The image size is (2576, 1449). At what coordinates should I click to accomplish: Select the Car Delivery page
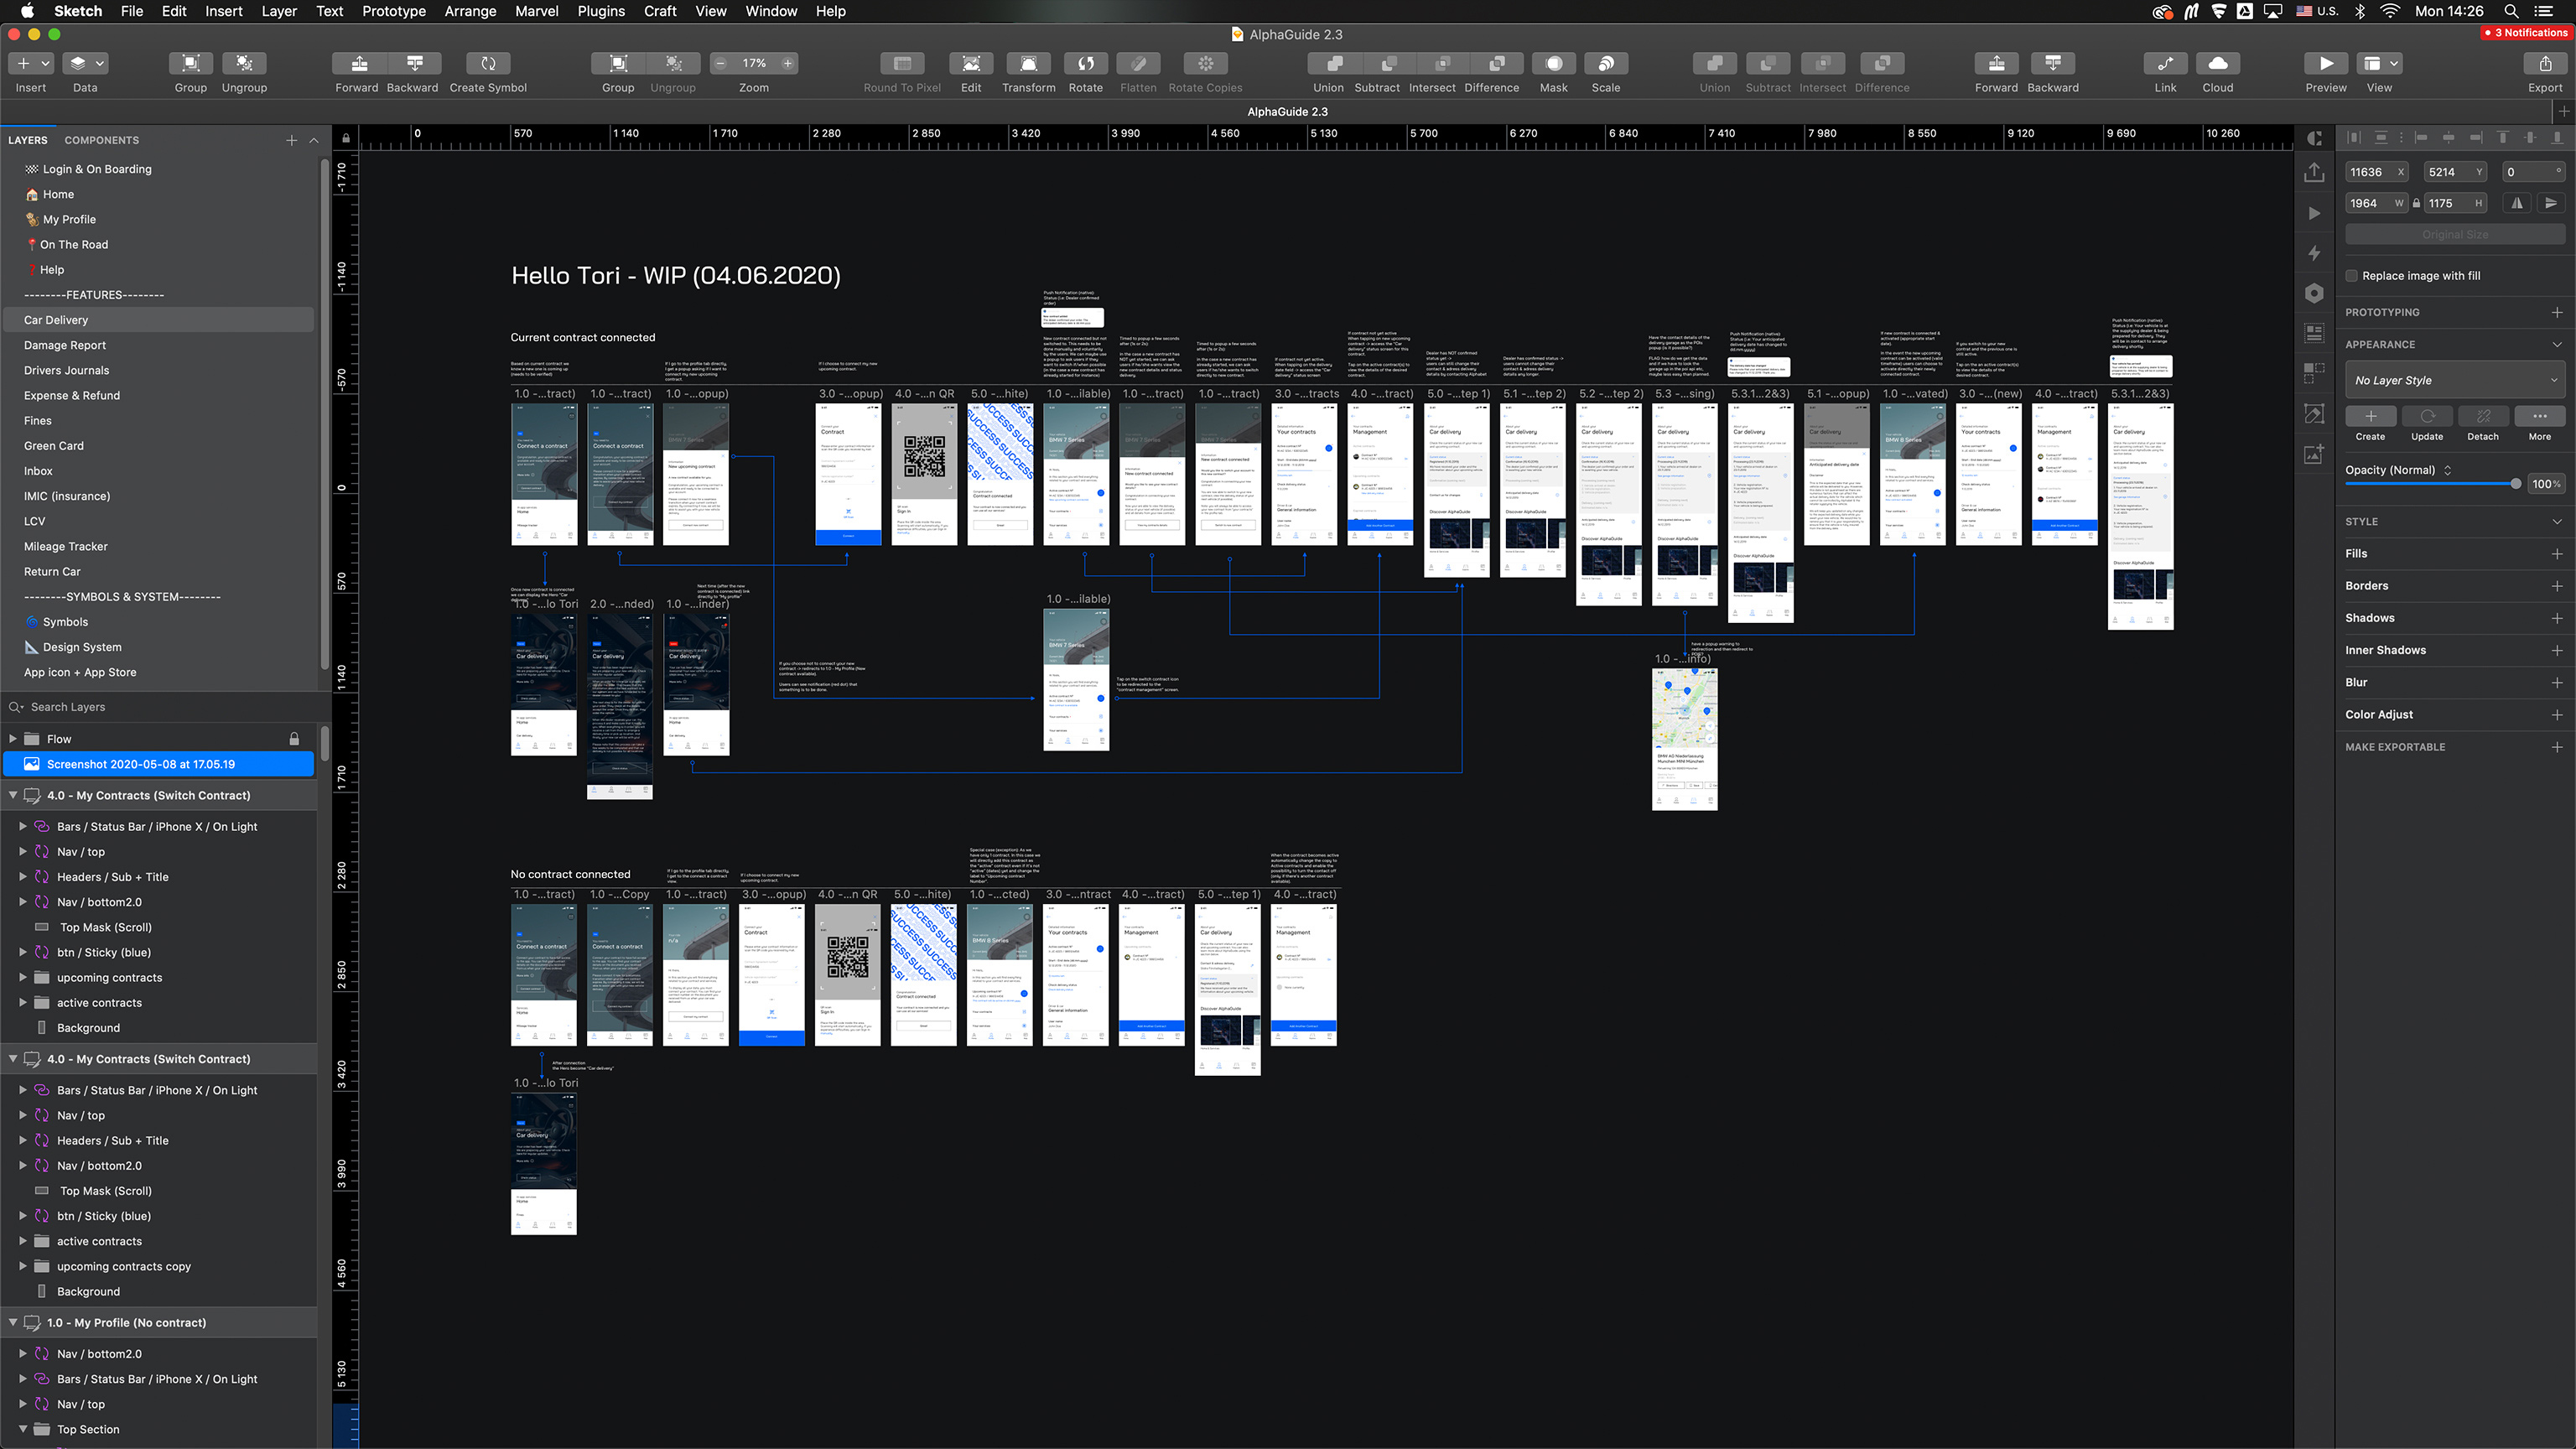(x=56, y=320)
